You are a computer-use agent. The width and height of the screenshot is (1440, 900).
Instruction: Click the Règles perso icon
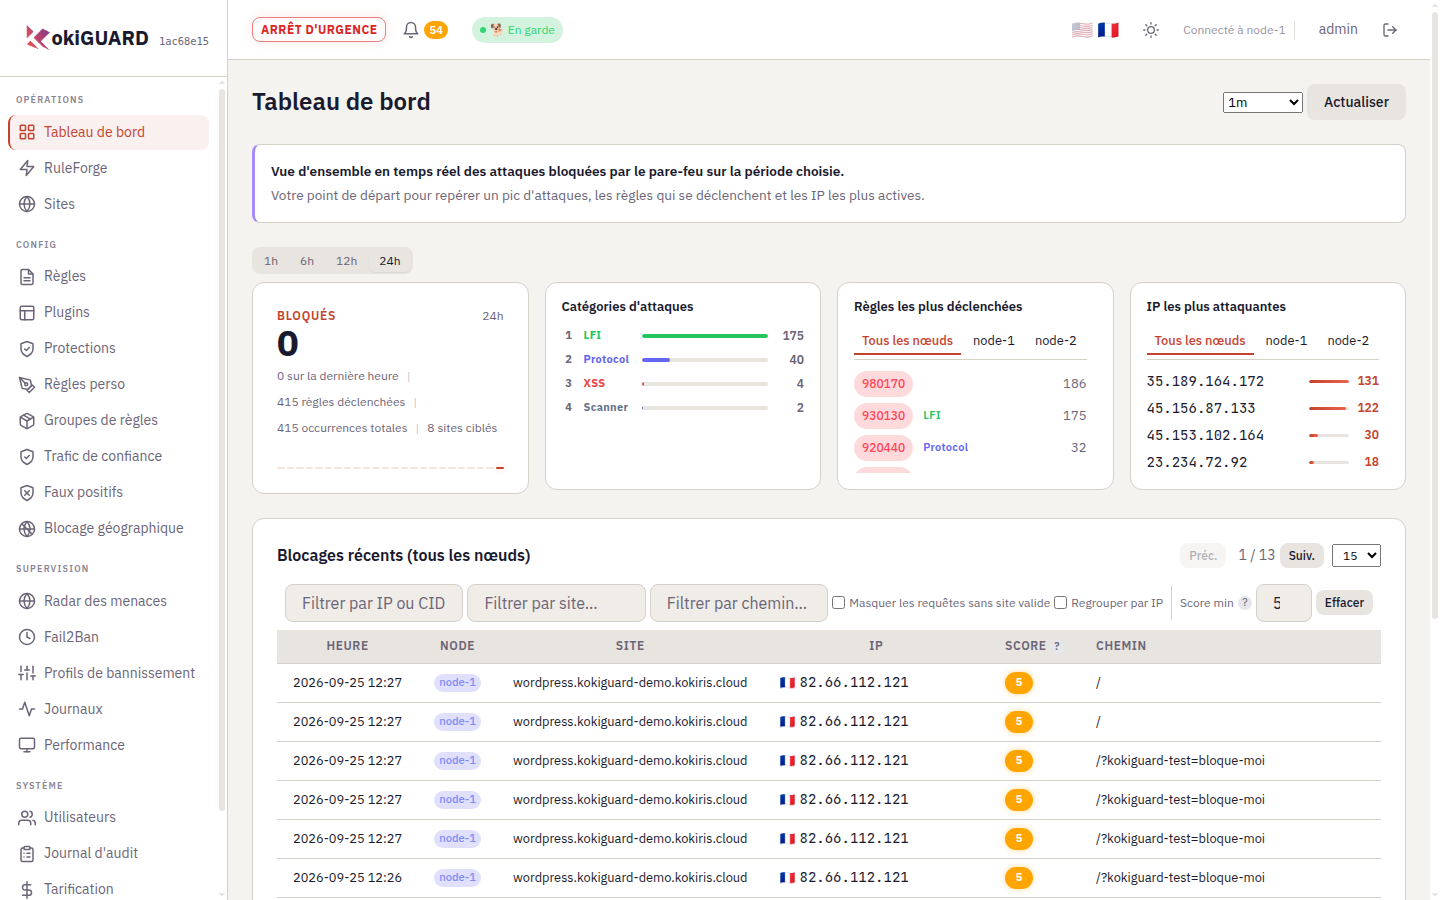pyautogui.click(x=27, y=384)
